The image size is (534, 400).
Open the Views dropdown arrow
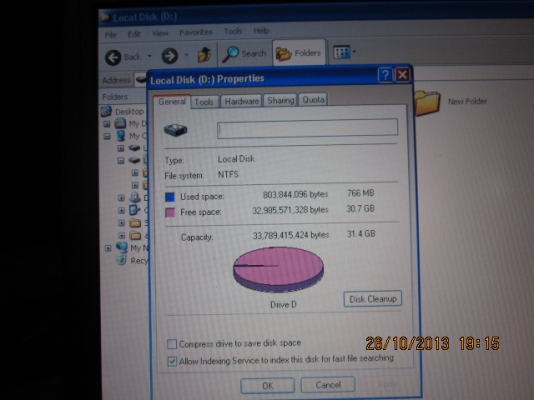coord(354,52)
